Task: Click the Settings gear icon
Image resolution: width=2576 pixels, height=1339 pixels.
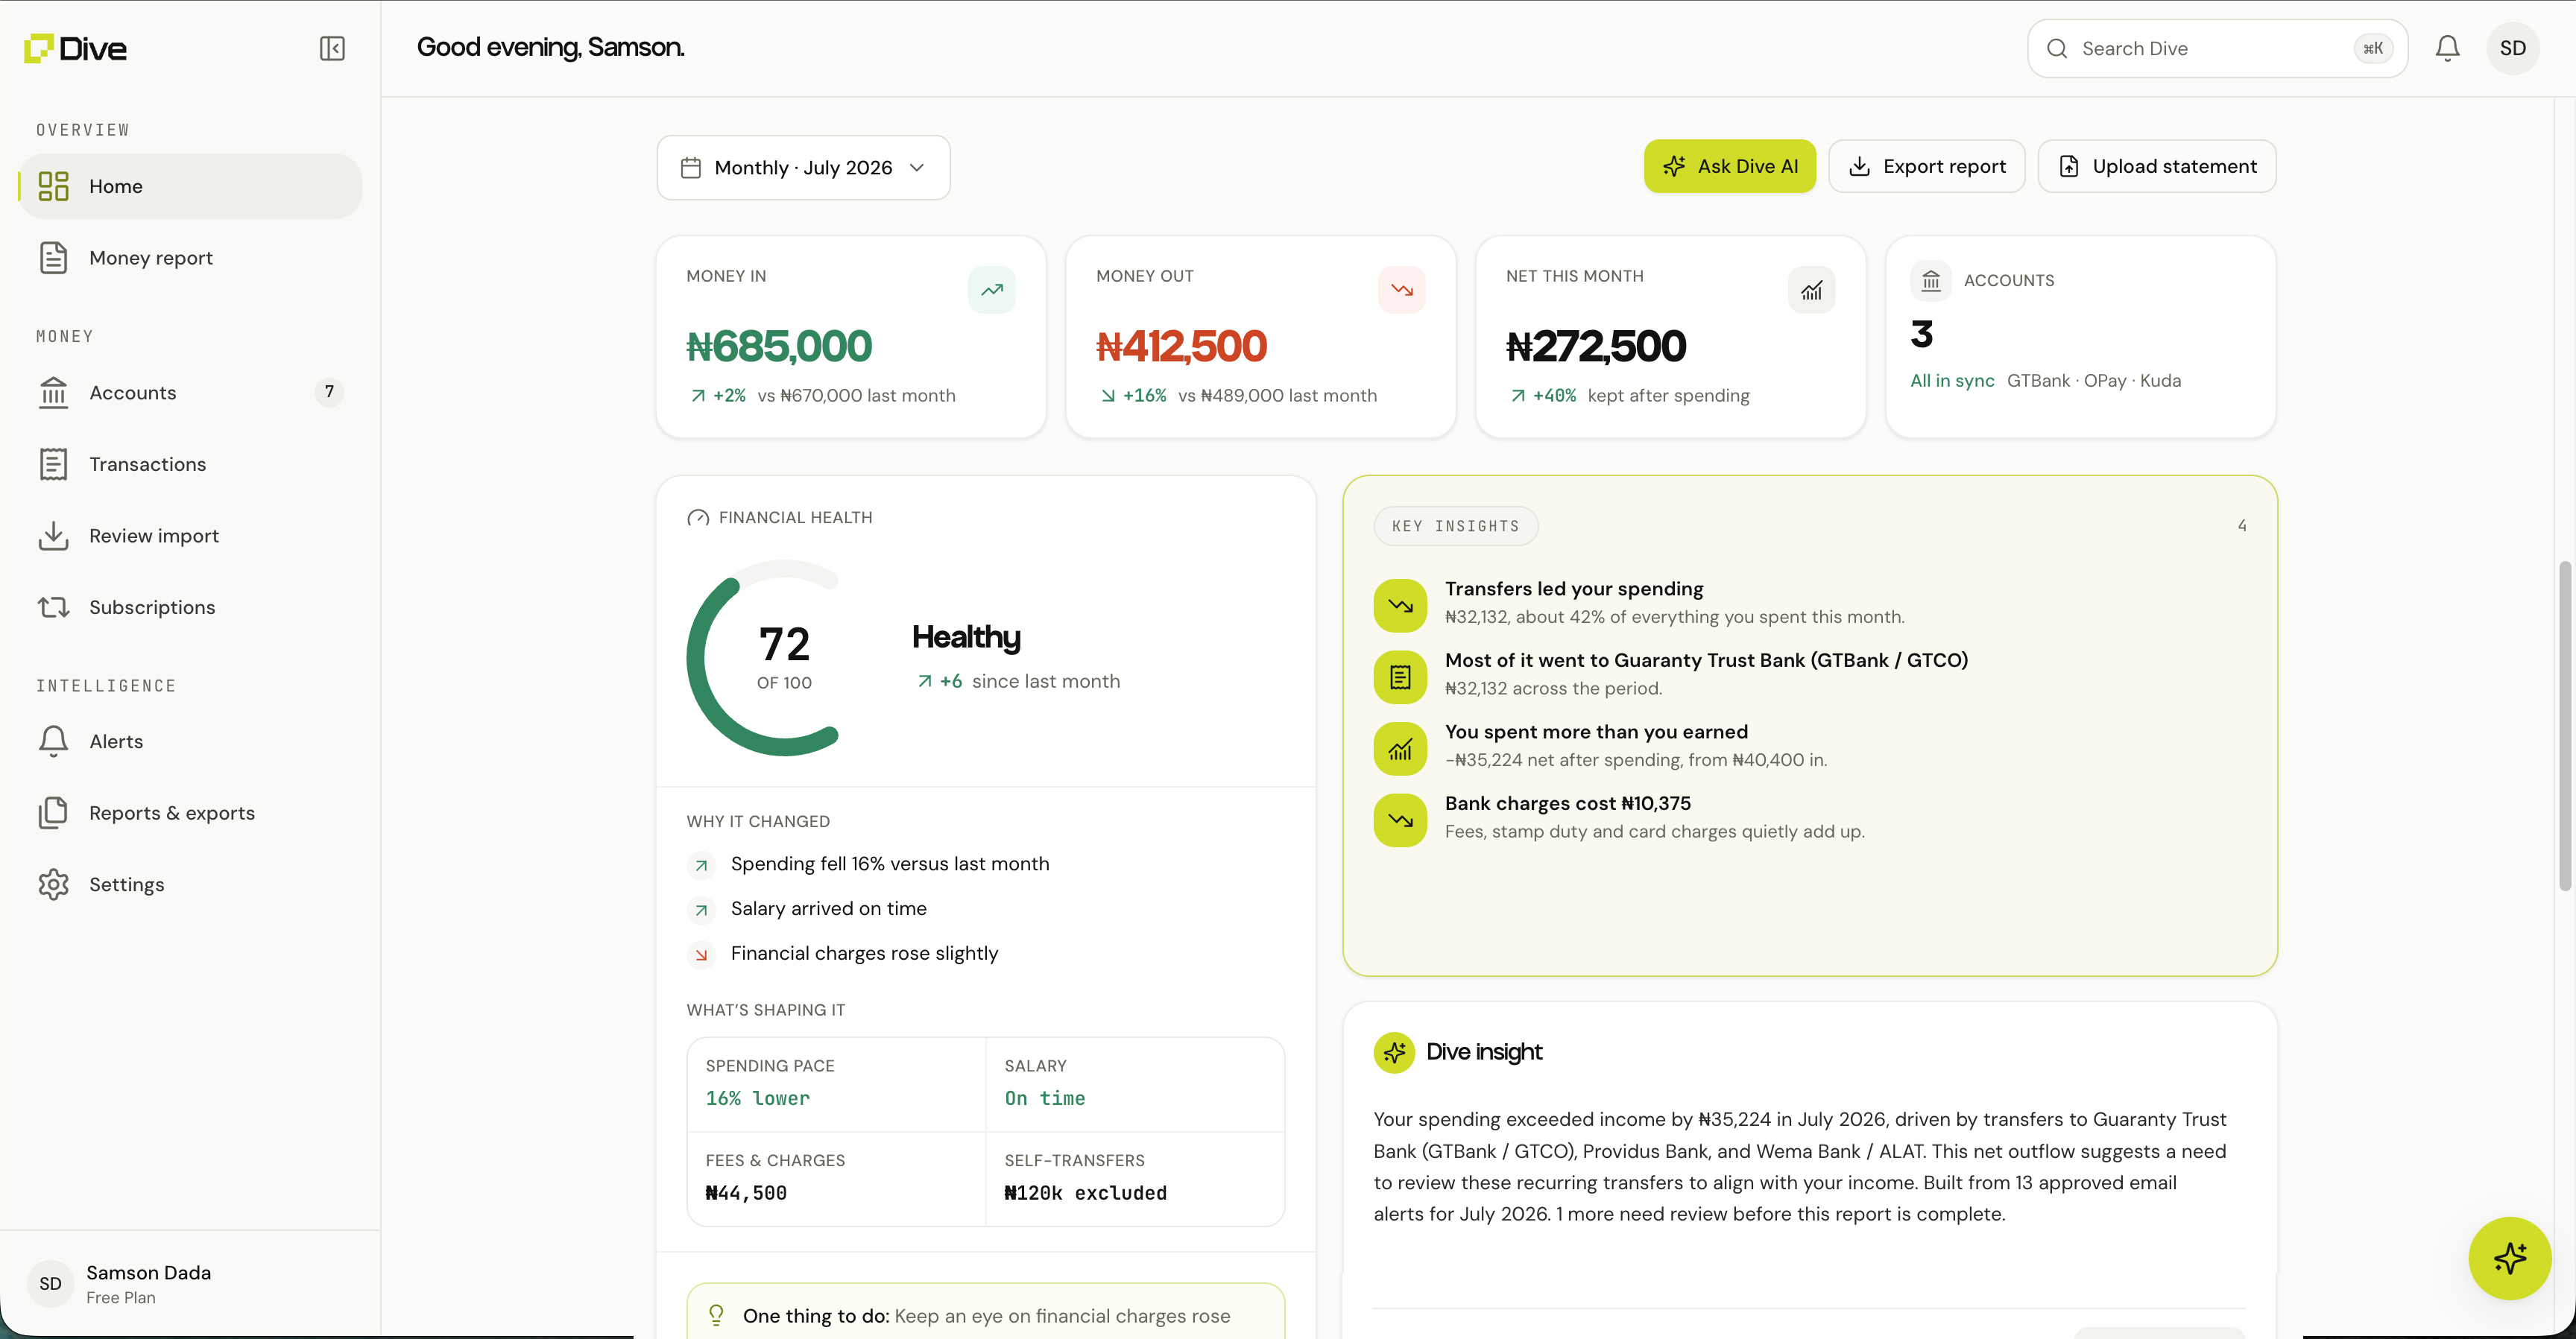Action: [53, 884]
